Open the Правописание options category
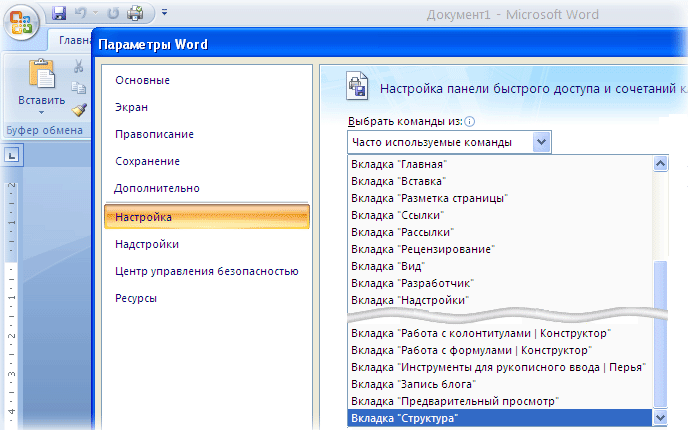 tap(154, 134)
